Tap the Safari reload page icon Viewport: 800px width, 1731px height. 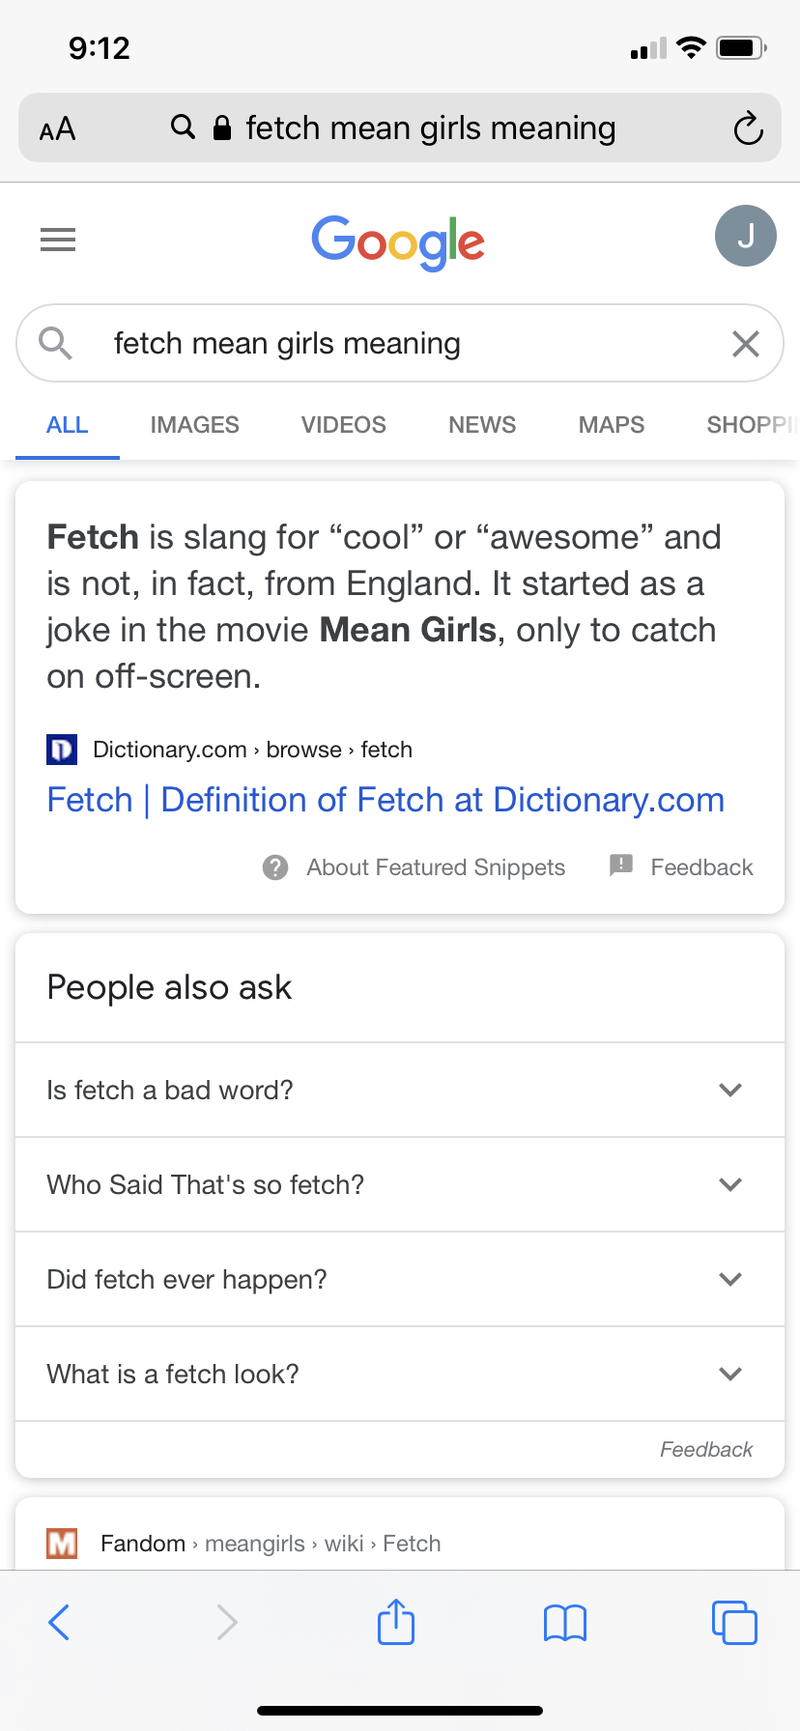748,129
